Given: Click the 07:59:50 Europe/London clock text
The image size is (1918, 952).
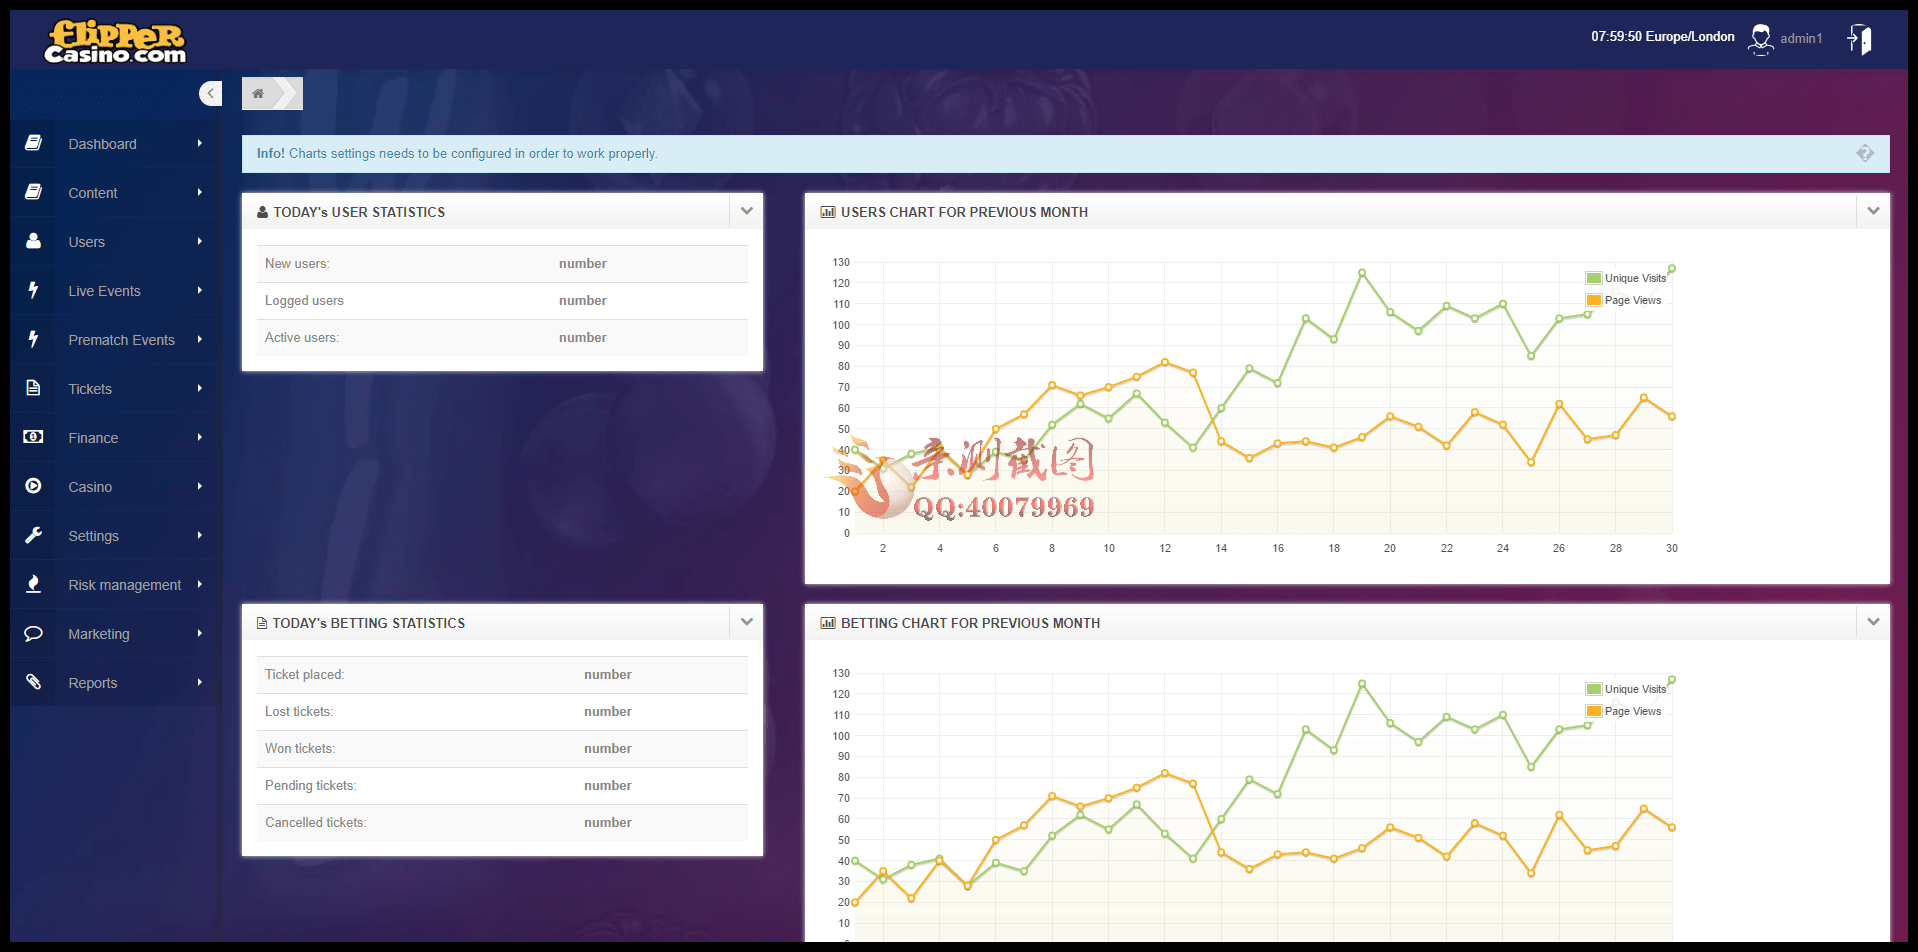Looking at the screenshot, I should pos(1663,36).
